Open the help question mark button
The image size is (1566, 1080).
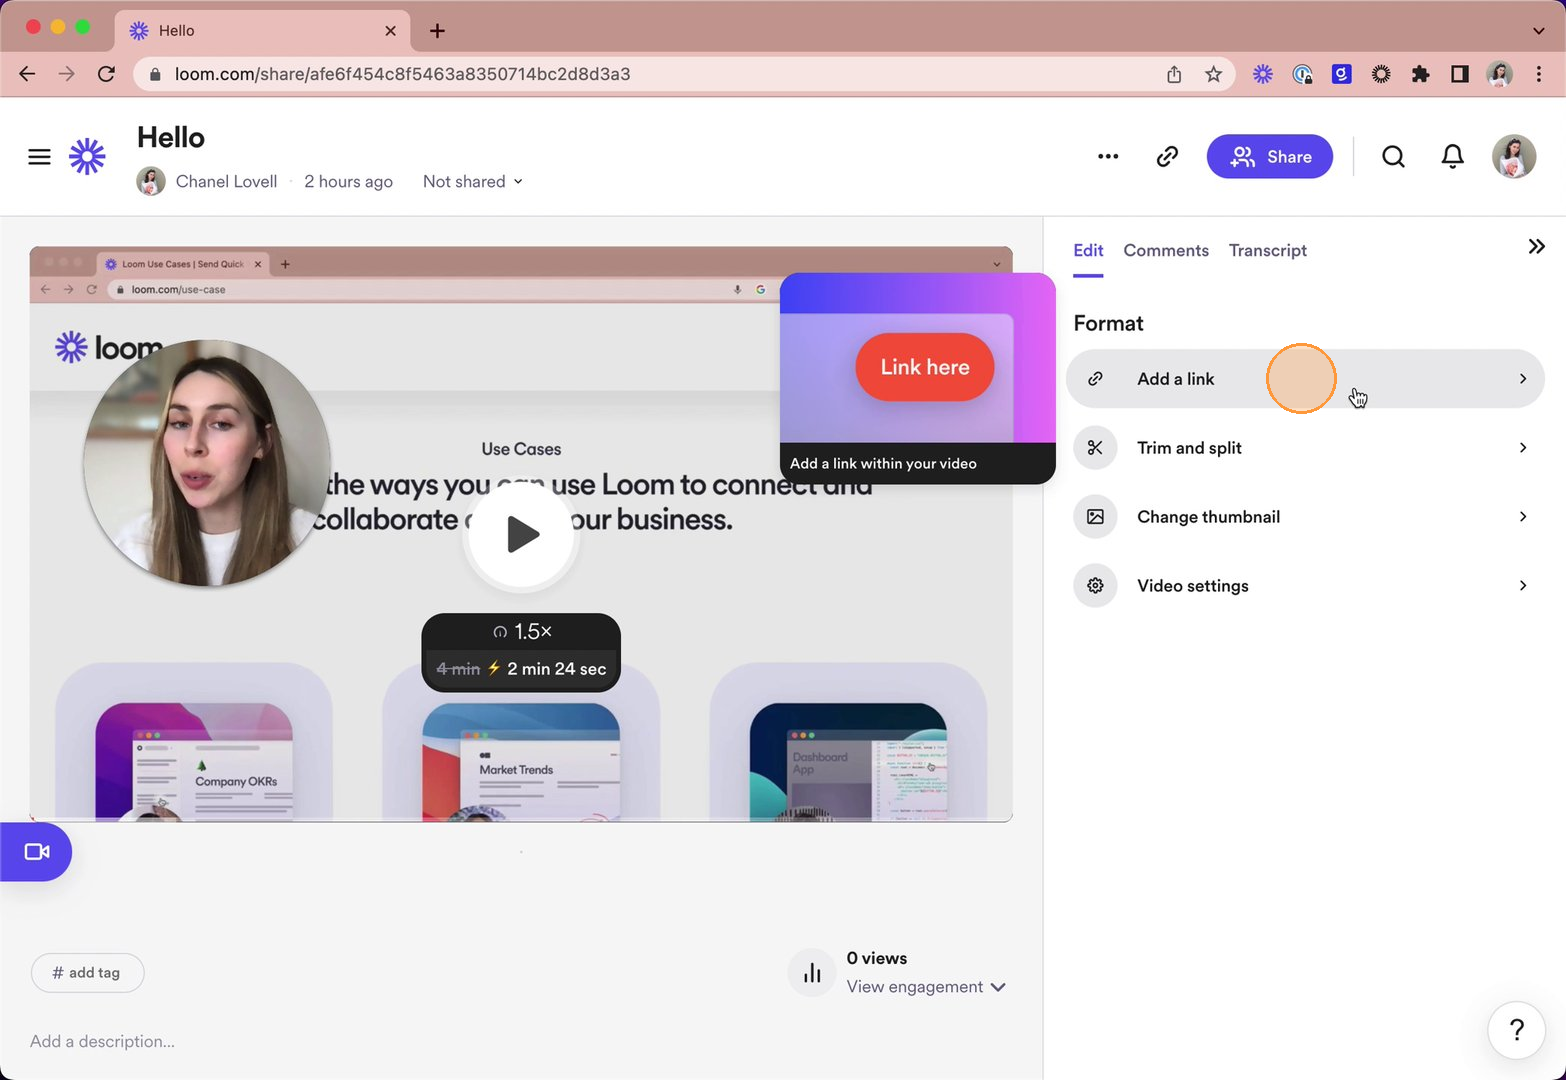coord(1516,1030)
